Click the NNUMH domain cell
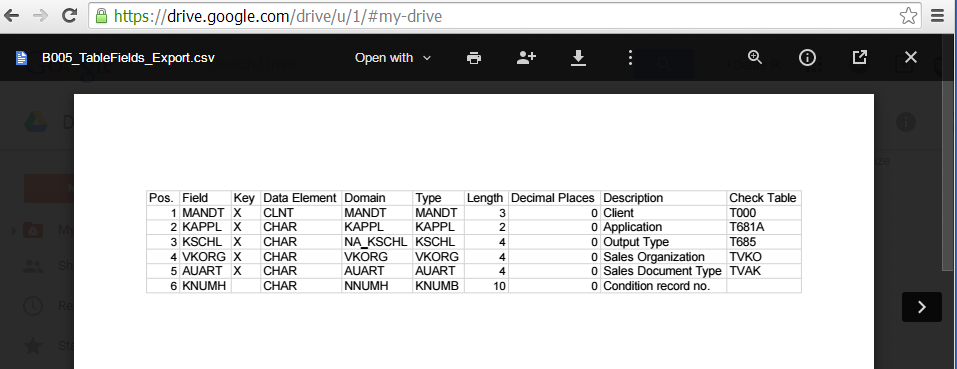Viewport: 957px width, 369px height. [377, 286]
